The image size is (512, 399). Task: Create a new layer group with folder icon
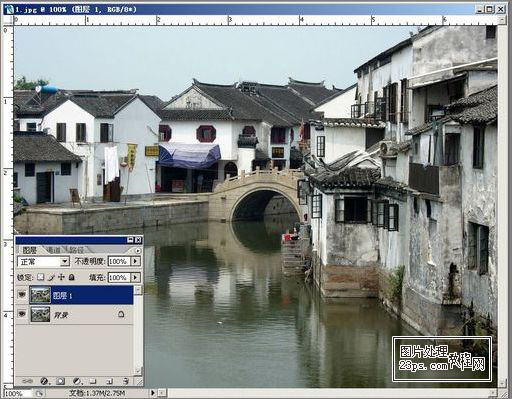coord(93,381)
